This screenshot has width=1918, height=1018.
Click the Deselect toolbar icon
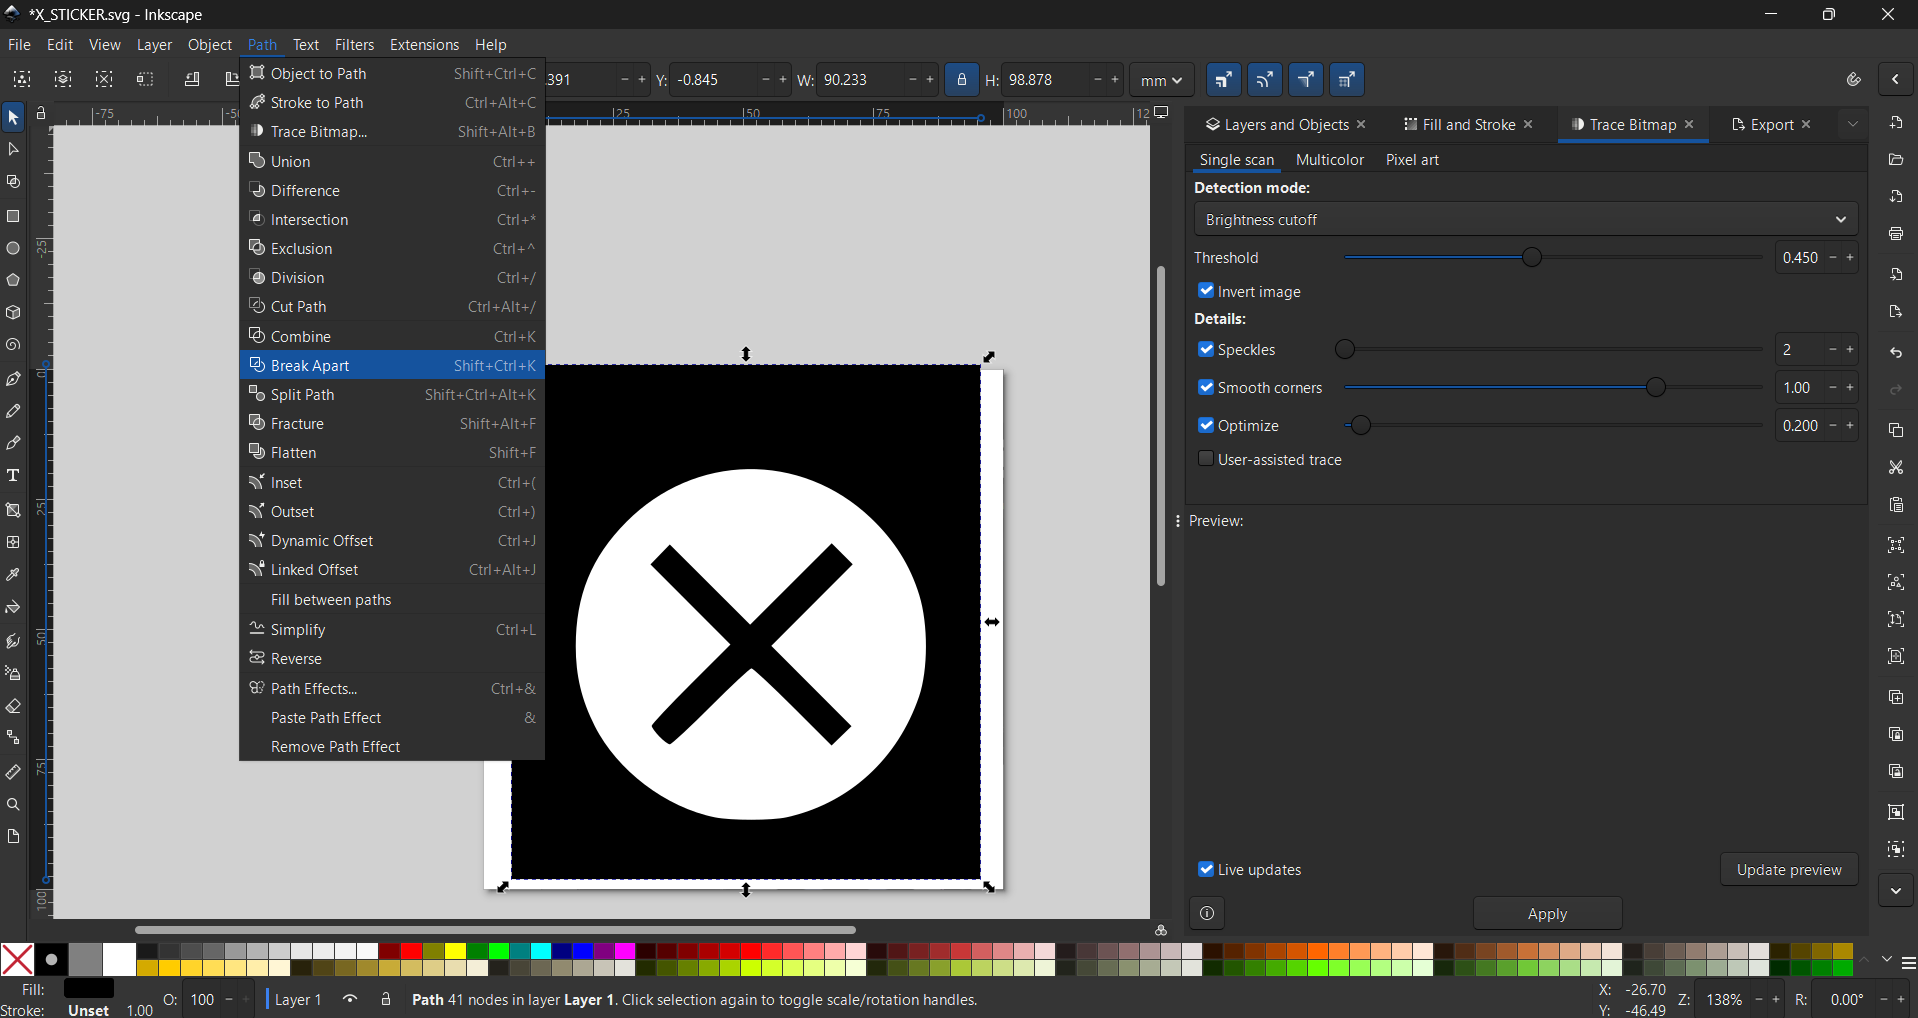104,79
